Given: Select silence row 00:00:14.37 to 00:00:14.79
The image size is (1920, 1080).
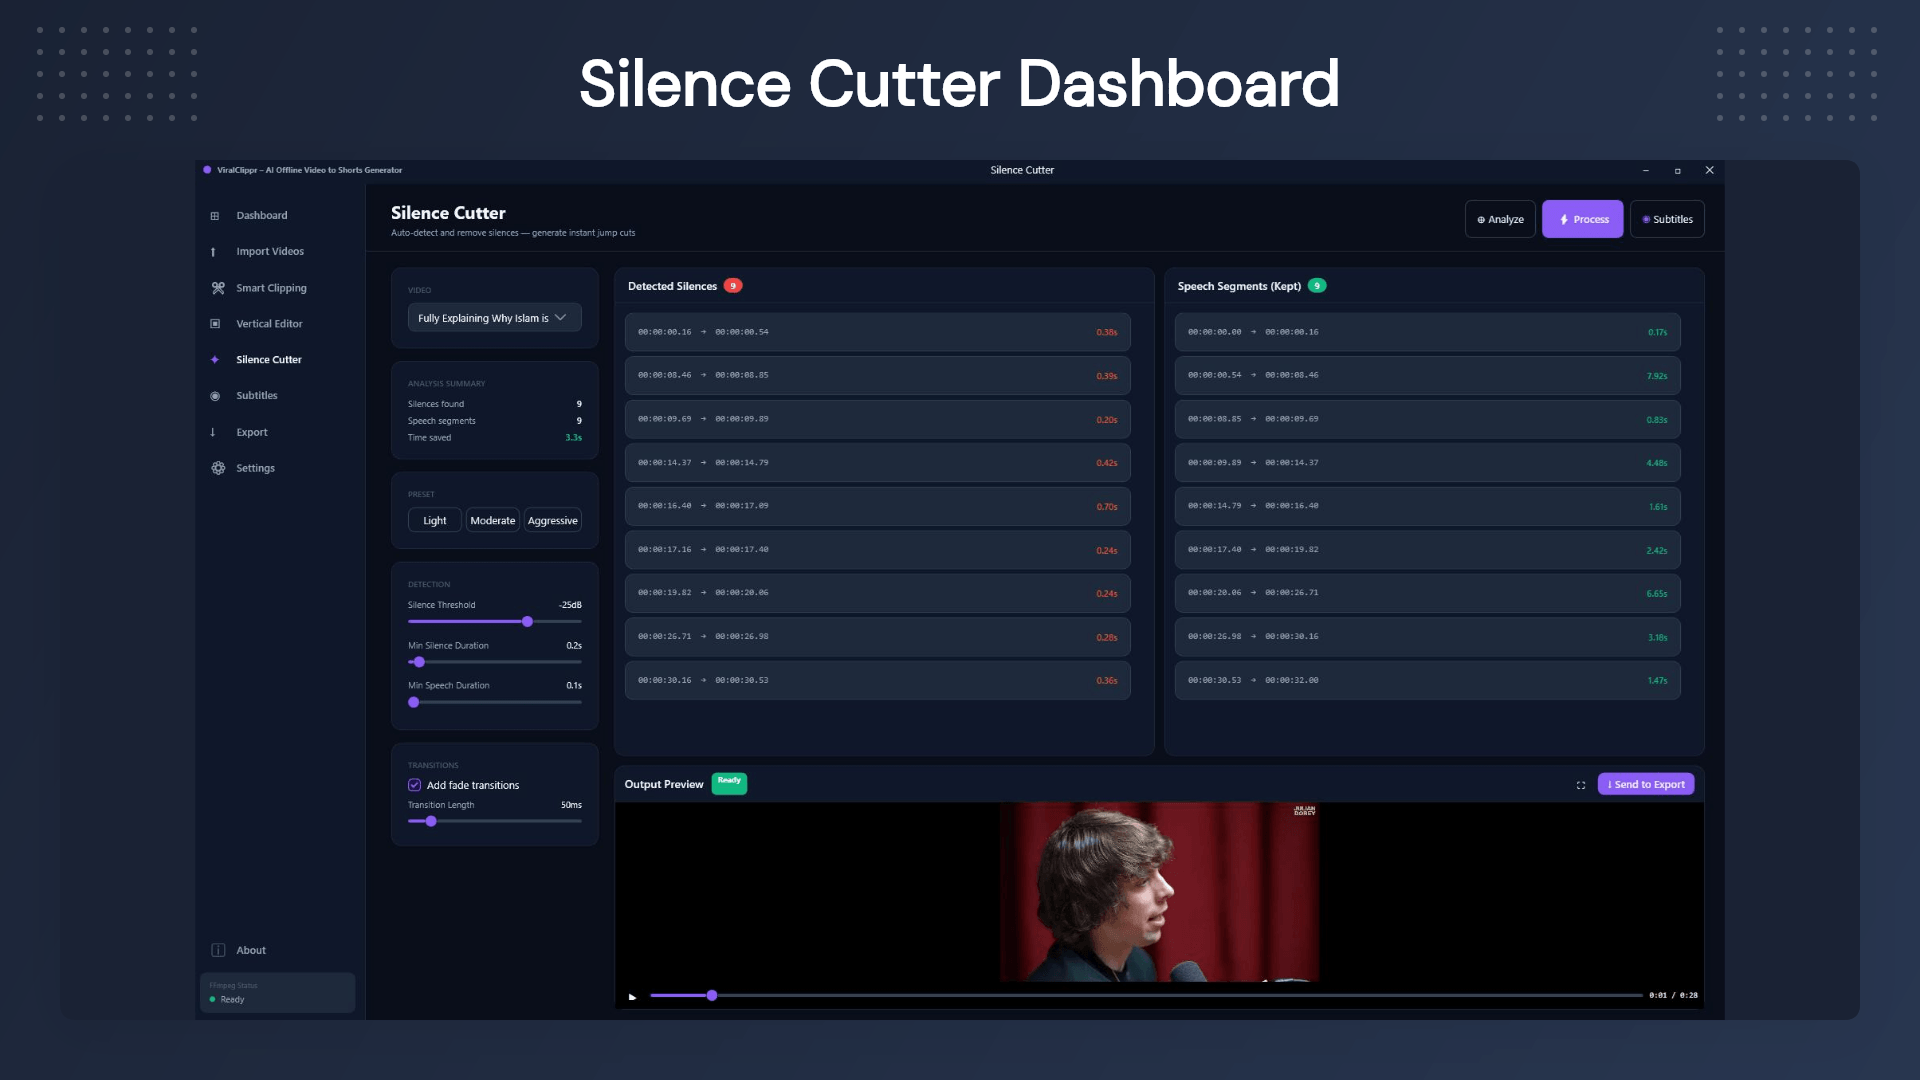Looking at the screenshot, I should (877, 463).
